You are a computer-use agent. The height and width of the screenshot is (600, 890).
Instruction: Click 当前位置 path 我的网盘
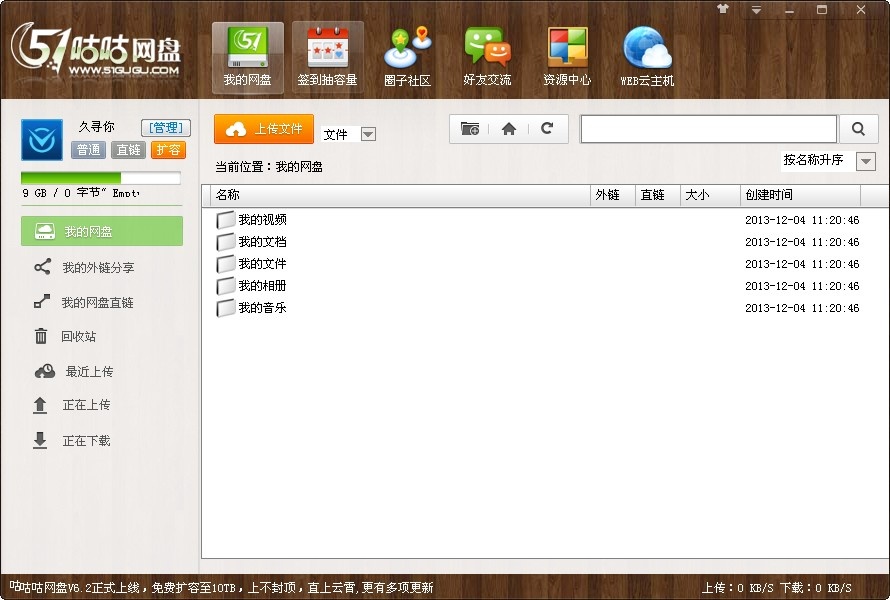(299, 167)
